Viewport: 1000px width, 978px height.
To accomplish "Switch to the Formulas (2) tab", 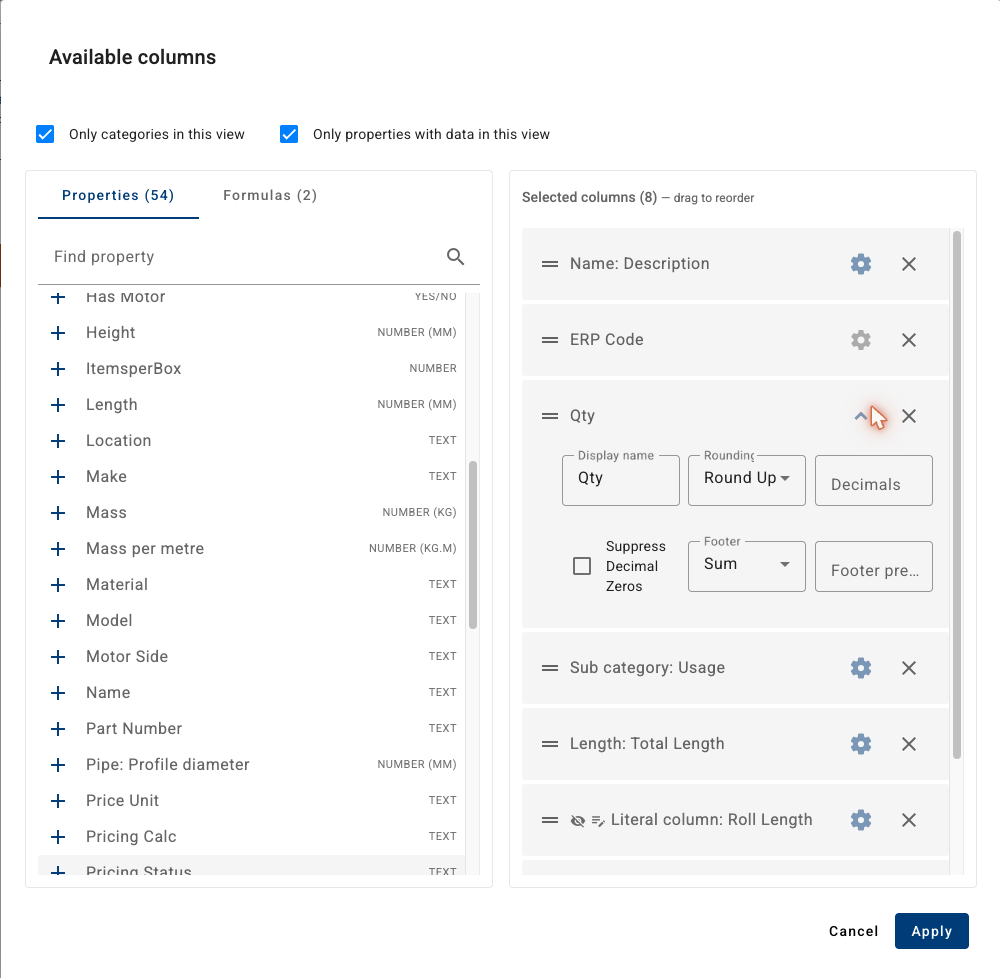I will (270, 195).
